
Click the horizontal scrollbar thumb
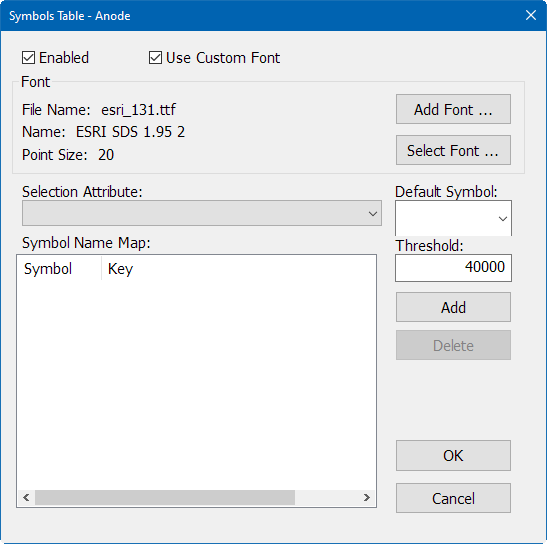pyautogui.click(x=165, y=497)
